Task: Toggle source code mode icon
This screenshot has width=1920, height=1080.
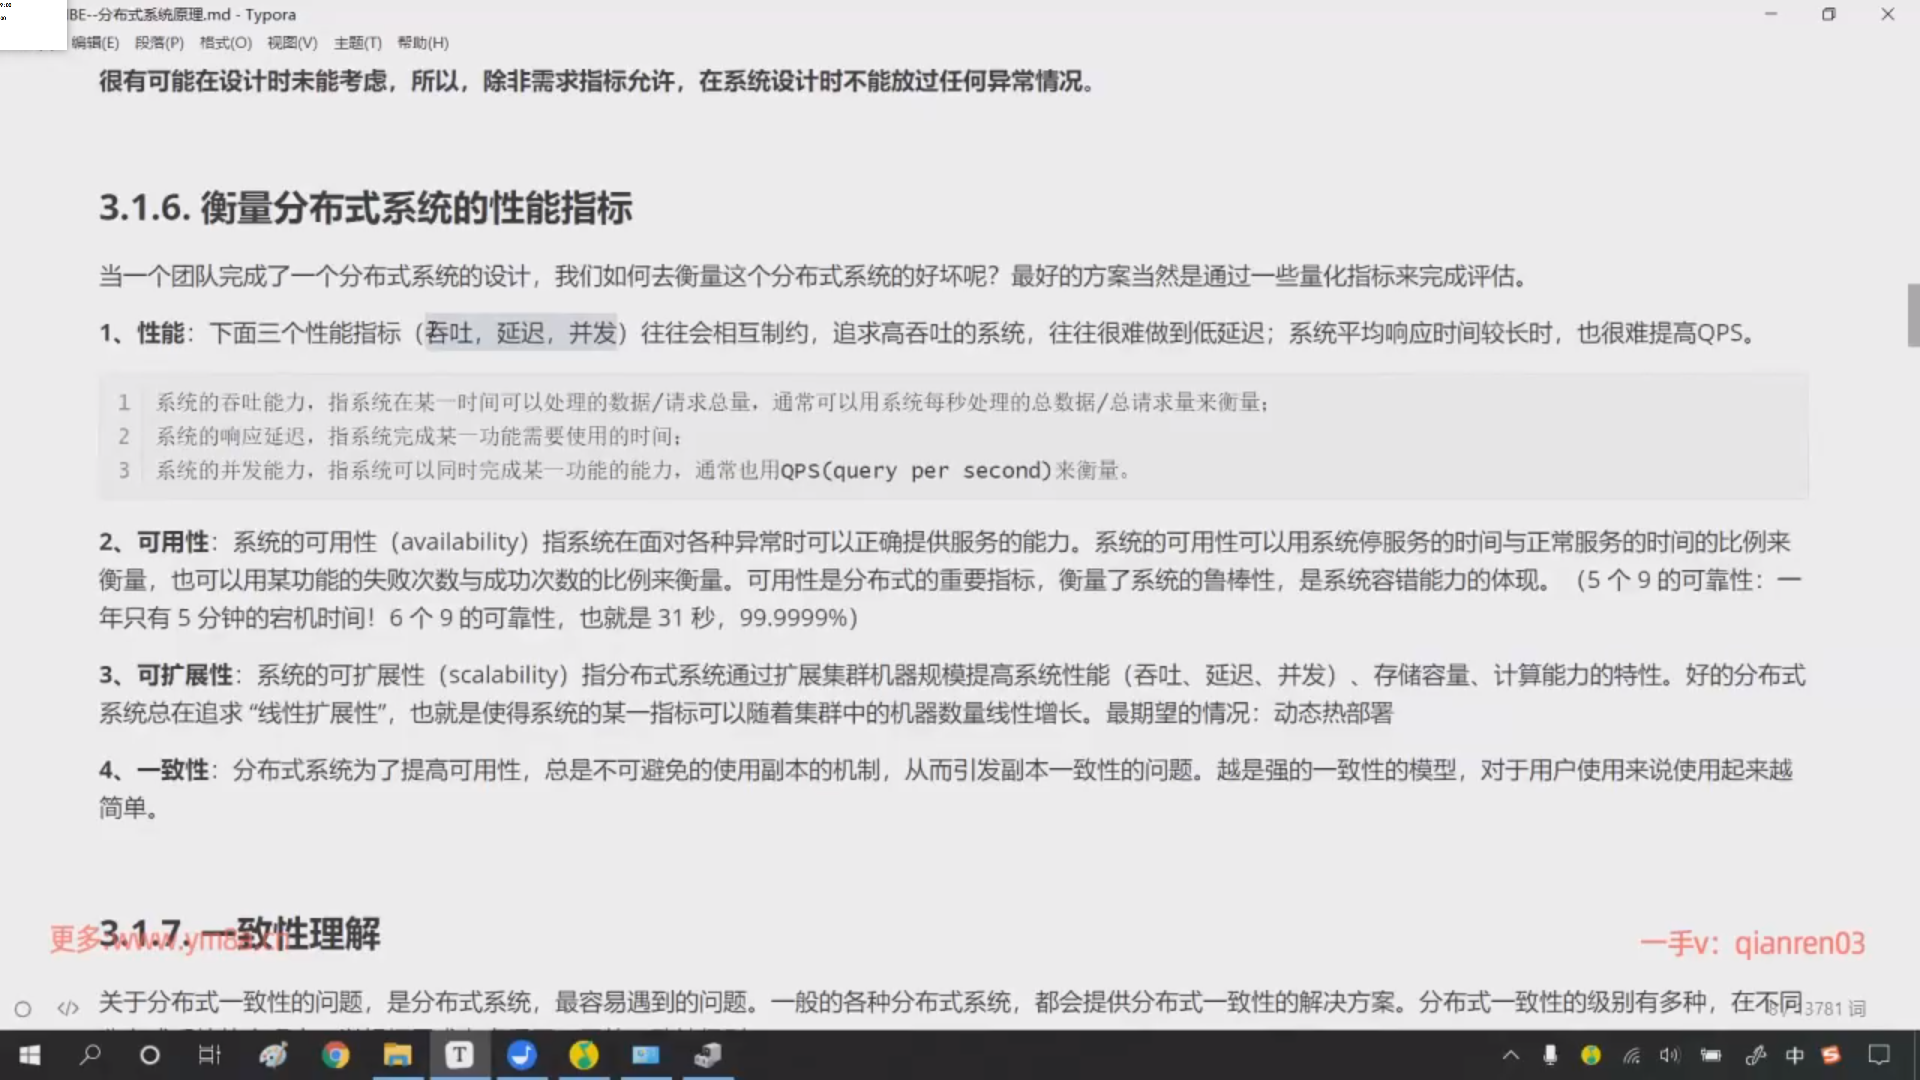Action: pos(68,1008)
